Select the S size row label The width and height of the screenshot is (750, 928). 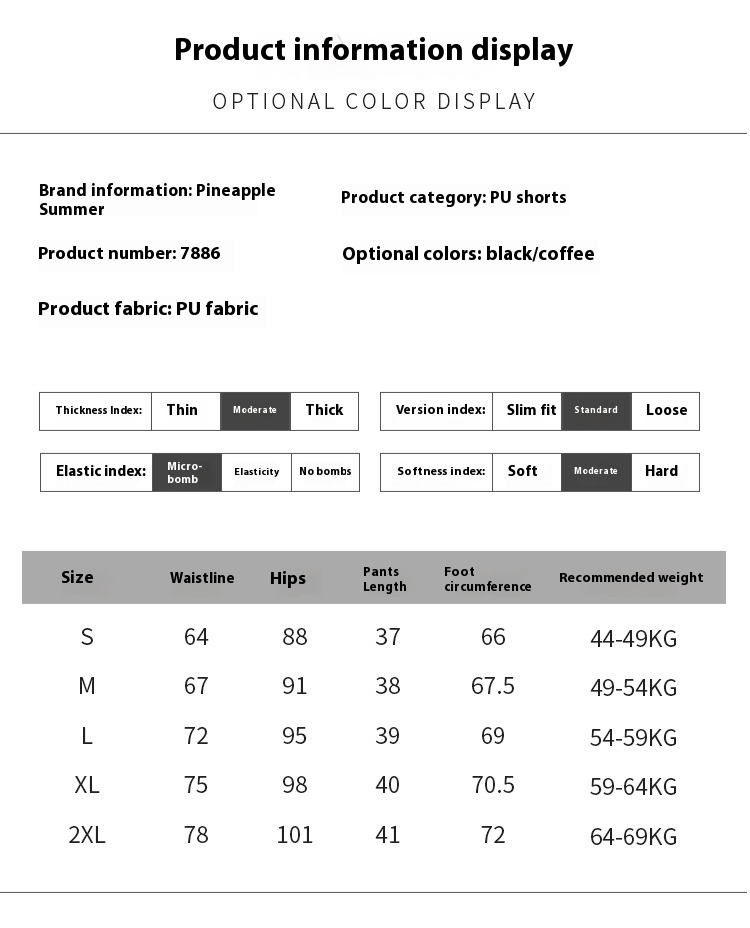click(87, 637)
